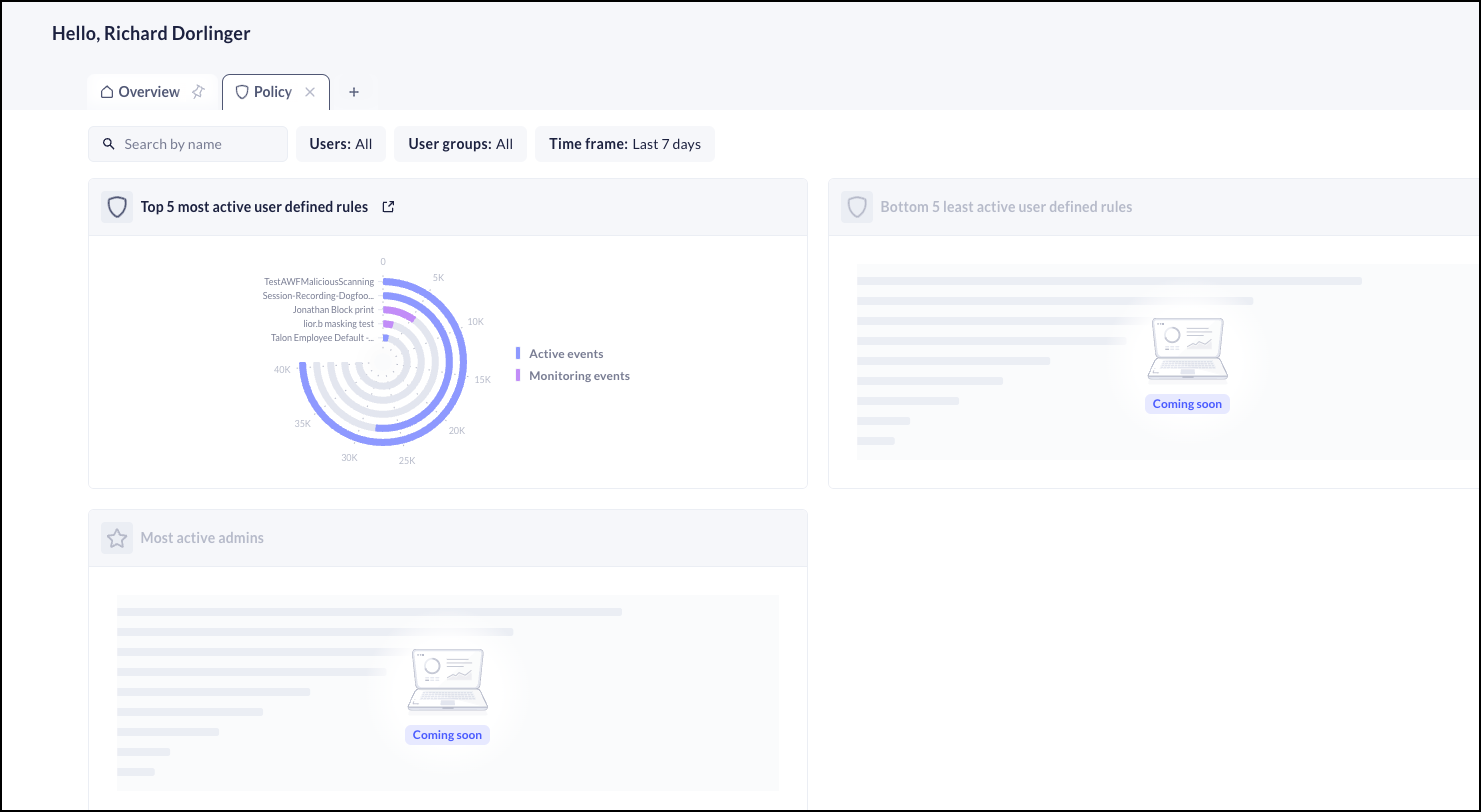
Task: Open the Users filter dropdown
Action: [x=341, y=144]
